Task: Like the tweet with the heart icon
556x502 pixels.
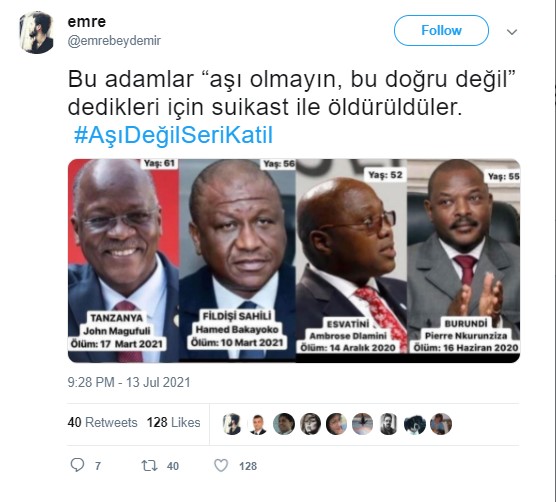Action: coord(221,465)
